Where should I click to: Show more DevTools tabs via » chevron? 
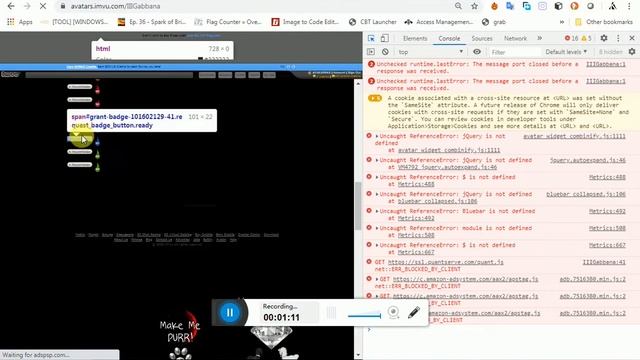(x=540, y=38)
